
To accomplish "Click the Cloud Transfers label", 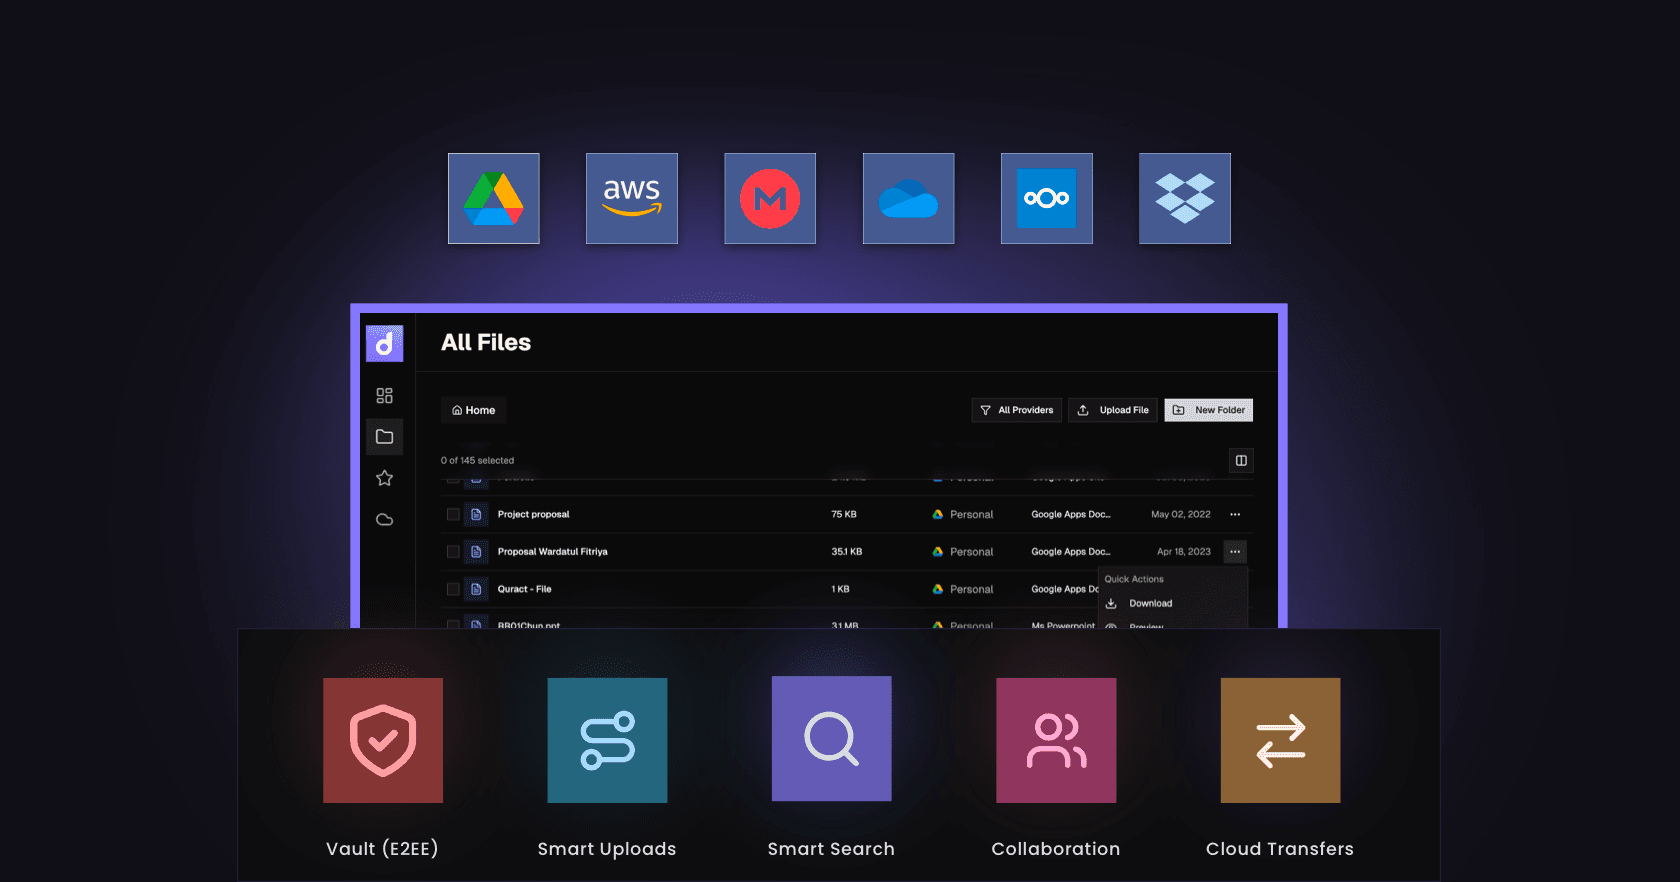I will pos(1280,849).
